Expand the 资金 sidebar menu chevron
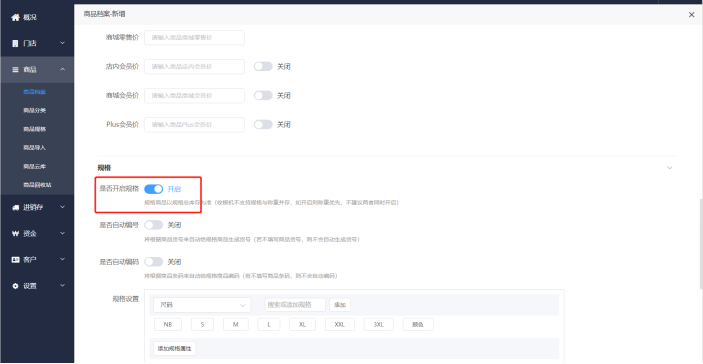The width and height of the screenshot is (703, 364). click(62, 233)
